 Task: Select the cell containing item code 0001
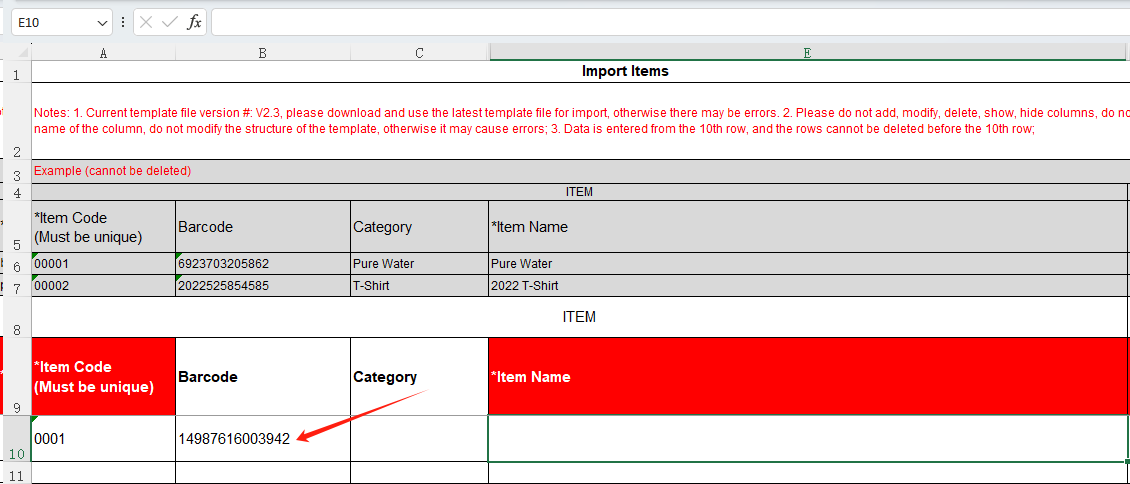click(x=103, y=439)
